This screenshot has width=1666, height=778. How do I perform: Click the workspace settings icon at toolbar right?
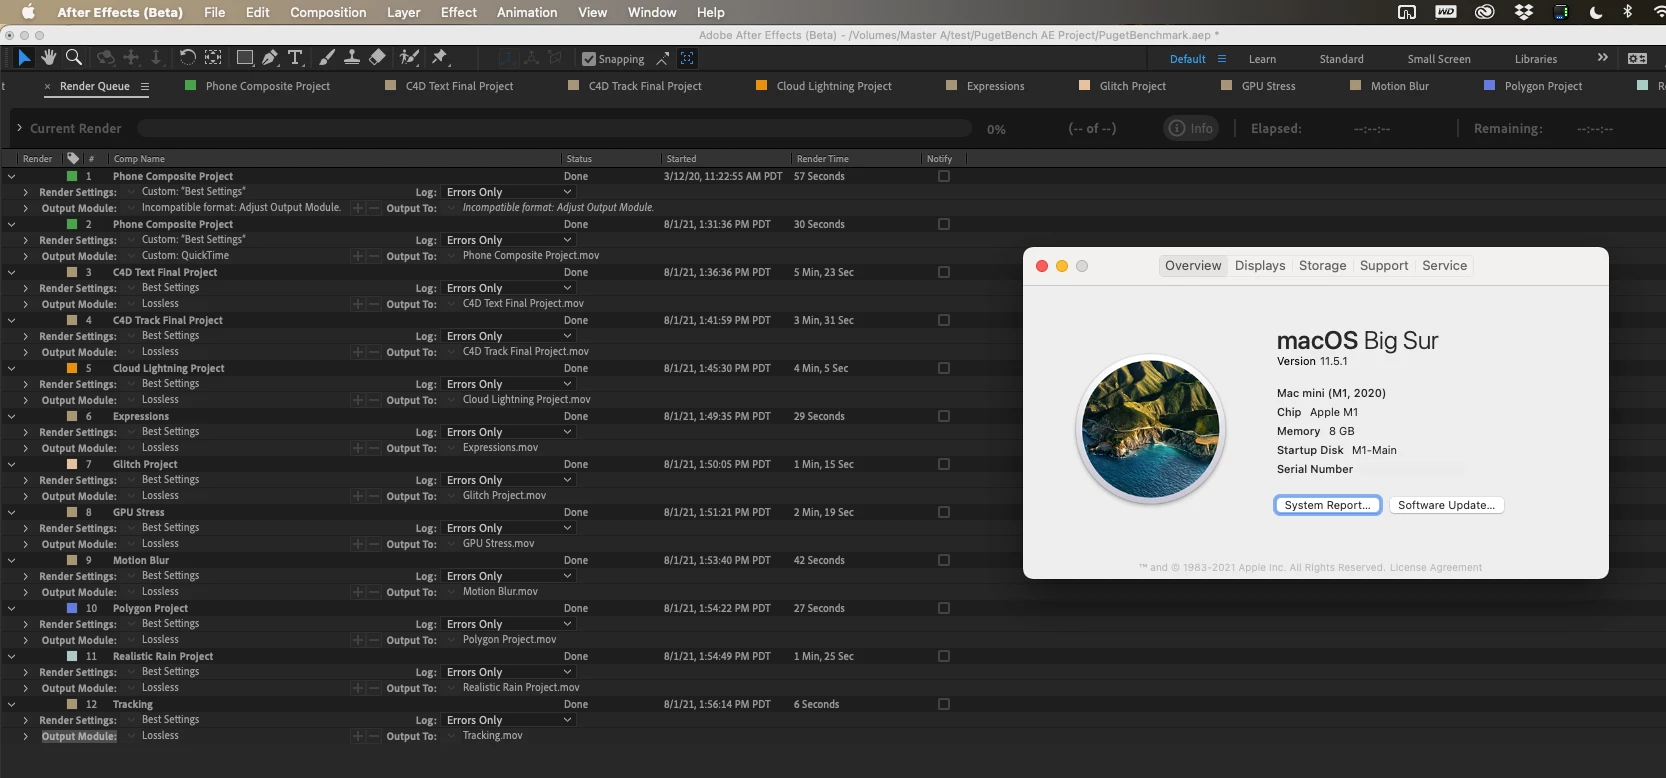1638,58
